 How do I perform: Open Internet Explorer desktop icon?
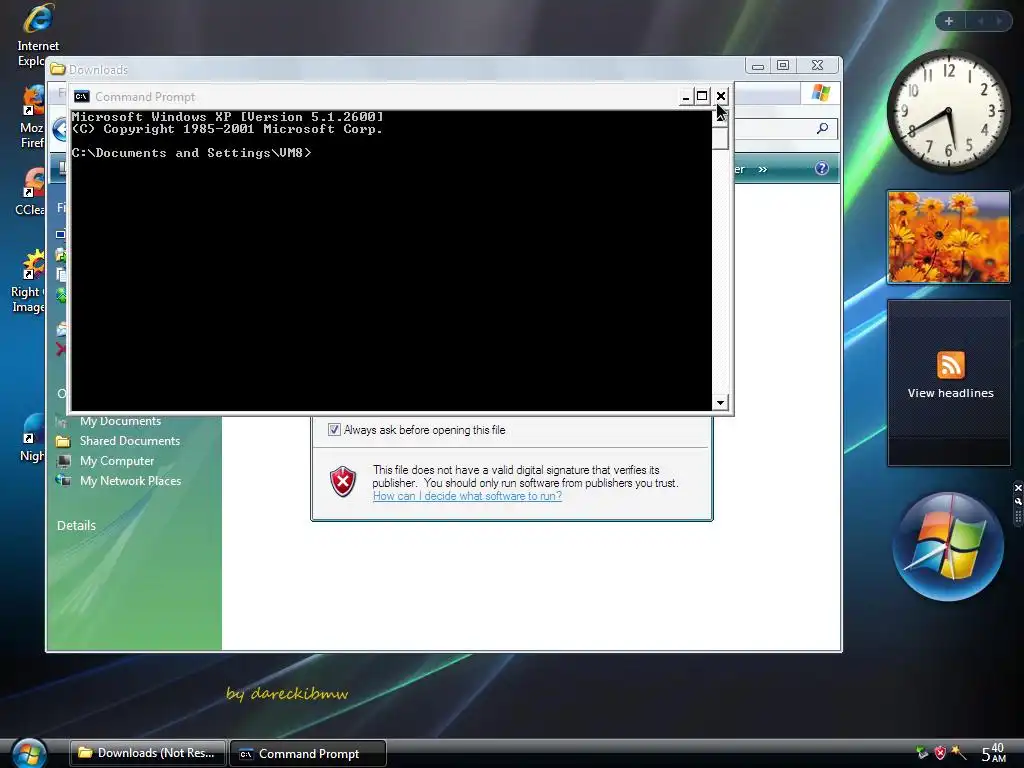(38, 34)
